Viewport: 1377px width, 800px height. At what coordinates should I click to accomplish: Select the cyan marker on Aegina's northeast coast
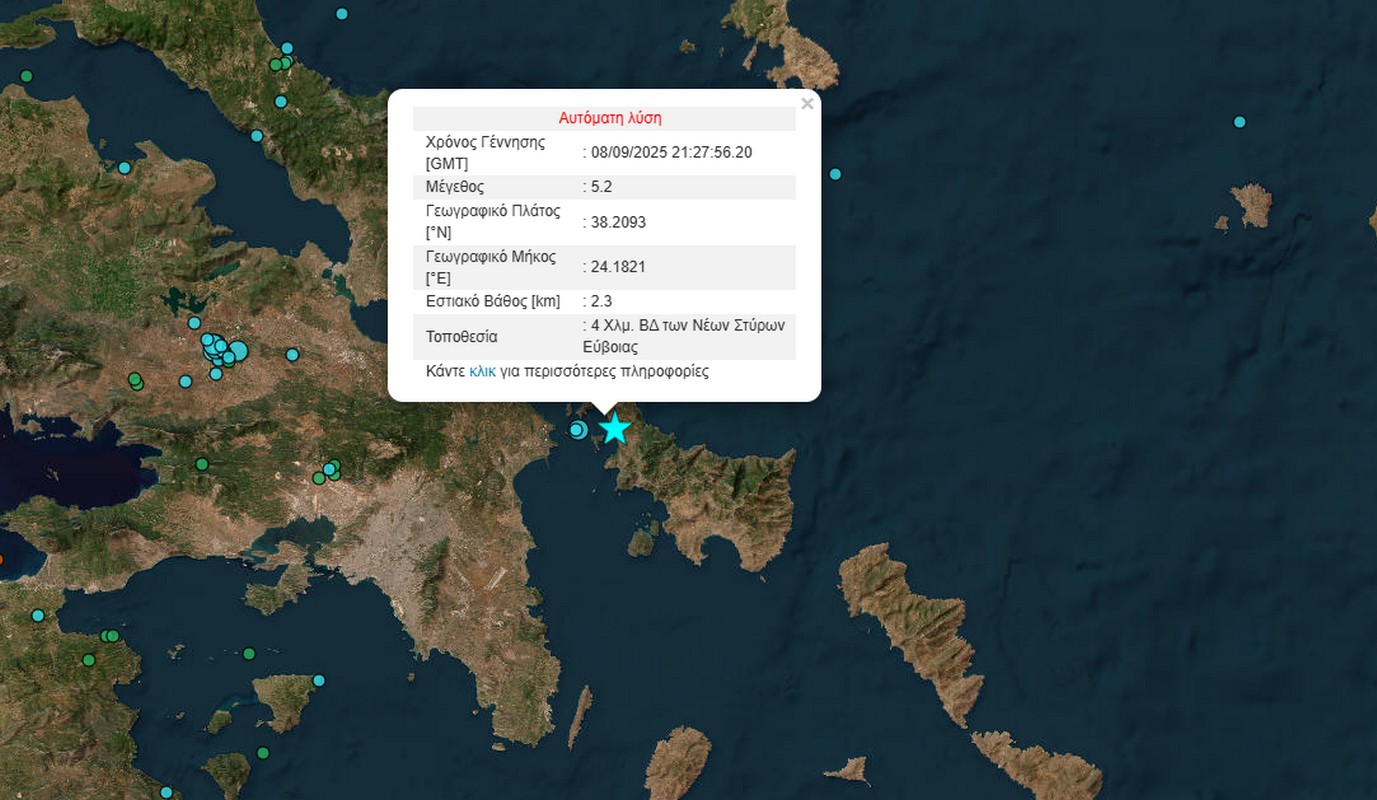(319, 680)
